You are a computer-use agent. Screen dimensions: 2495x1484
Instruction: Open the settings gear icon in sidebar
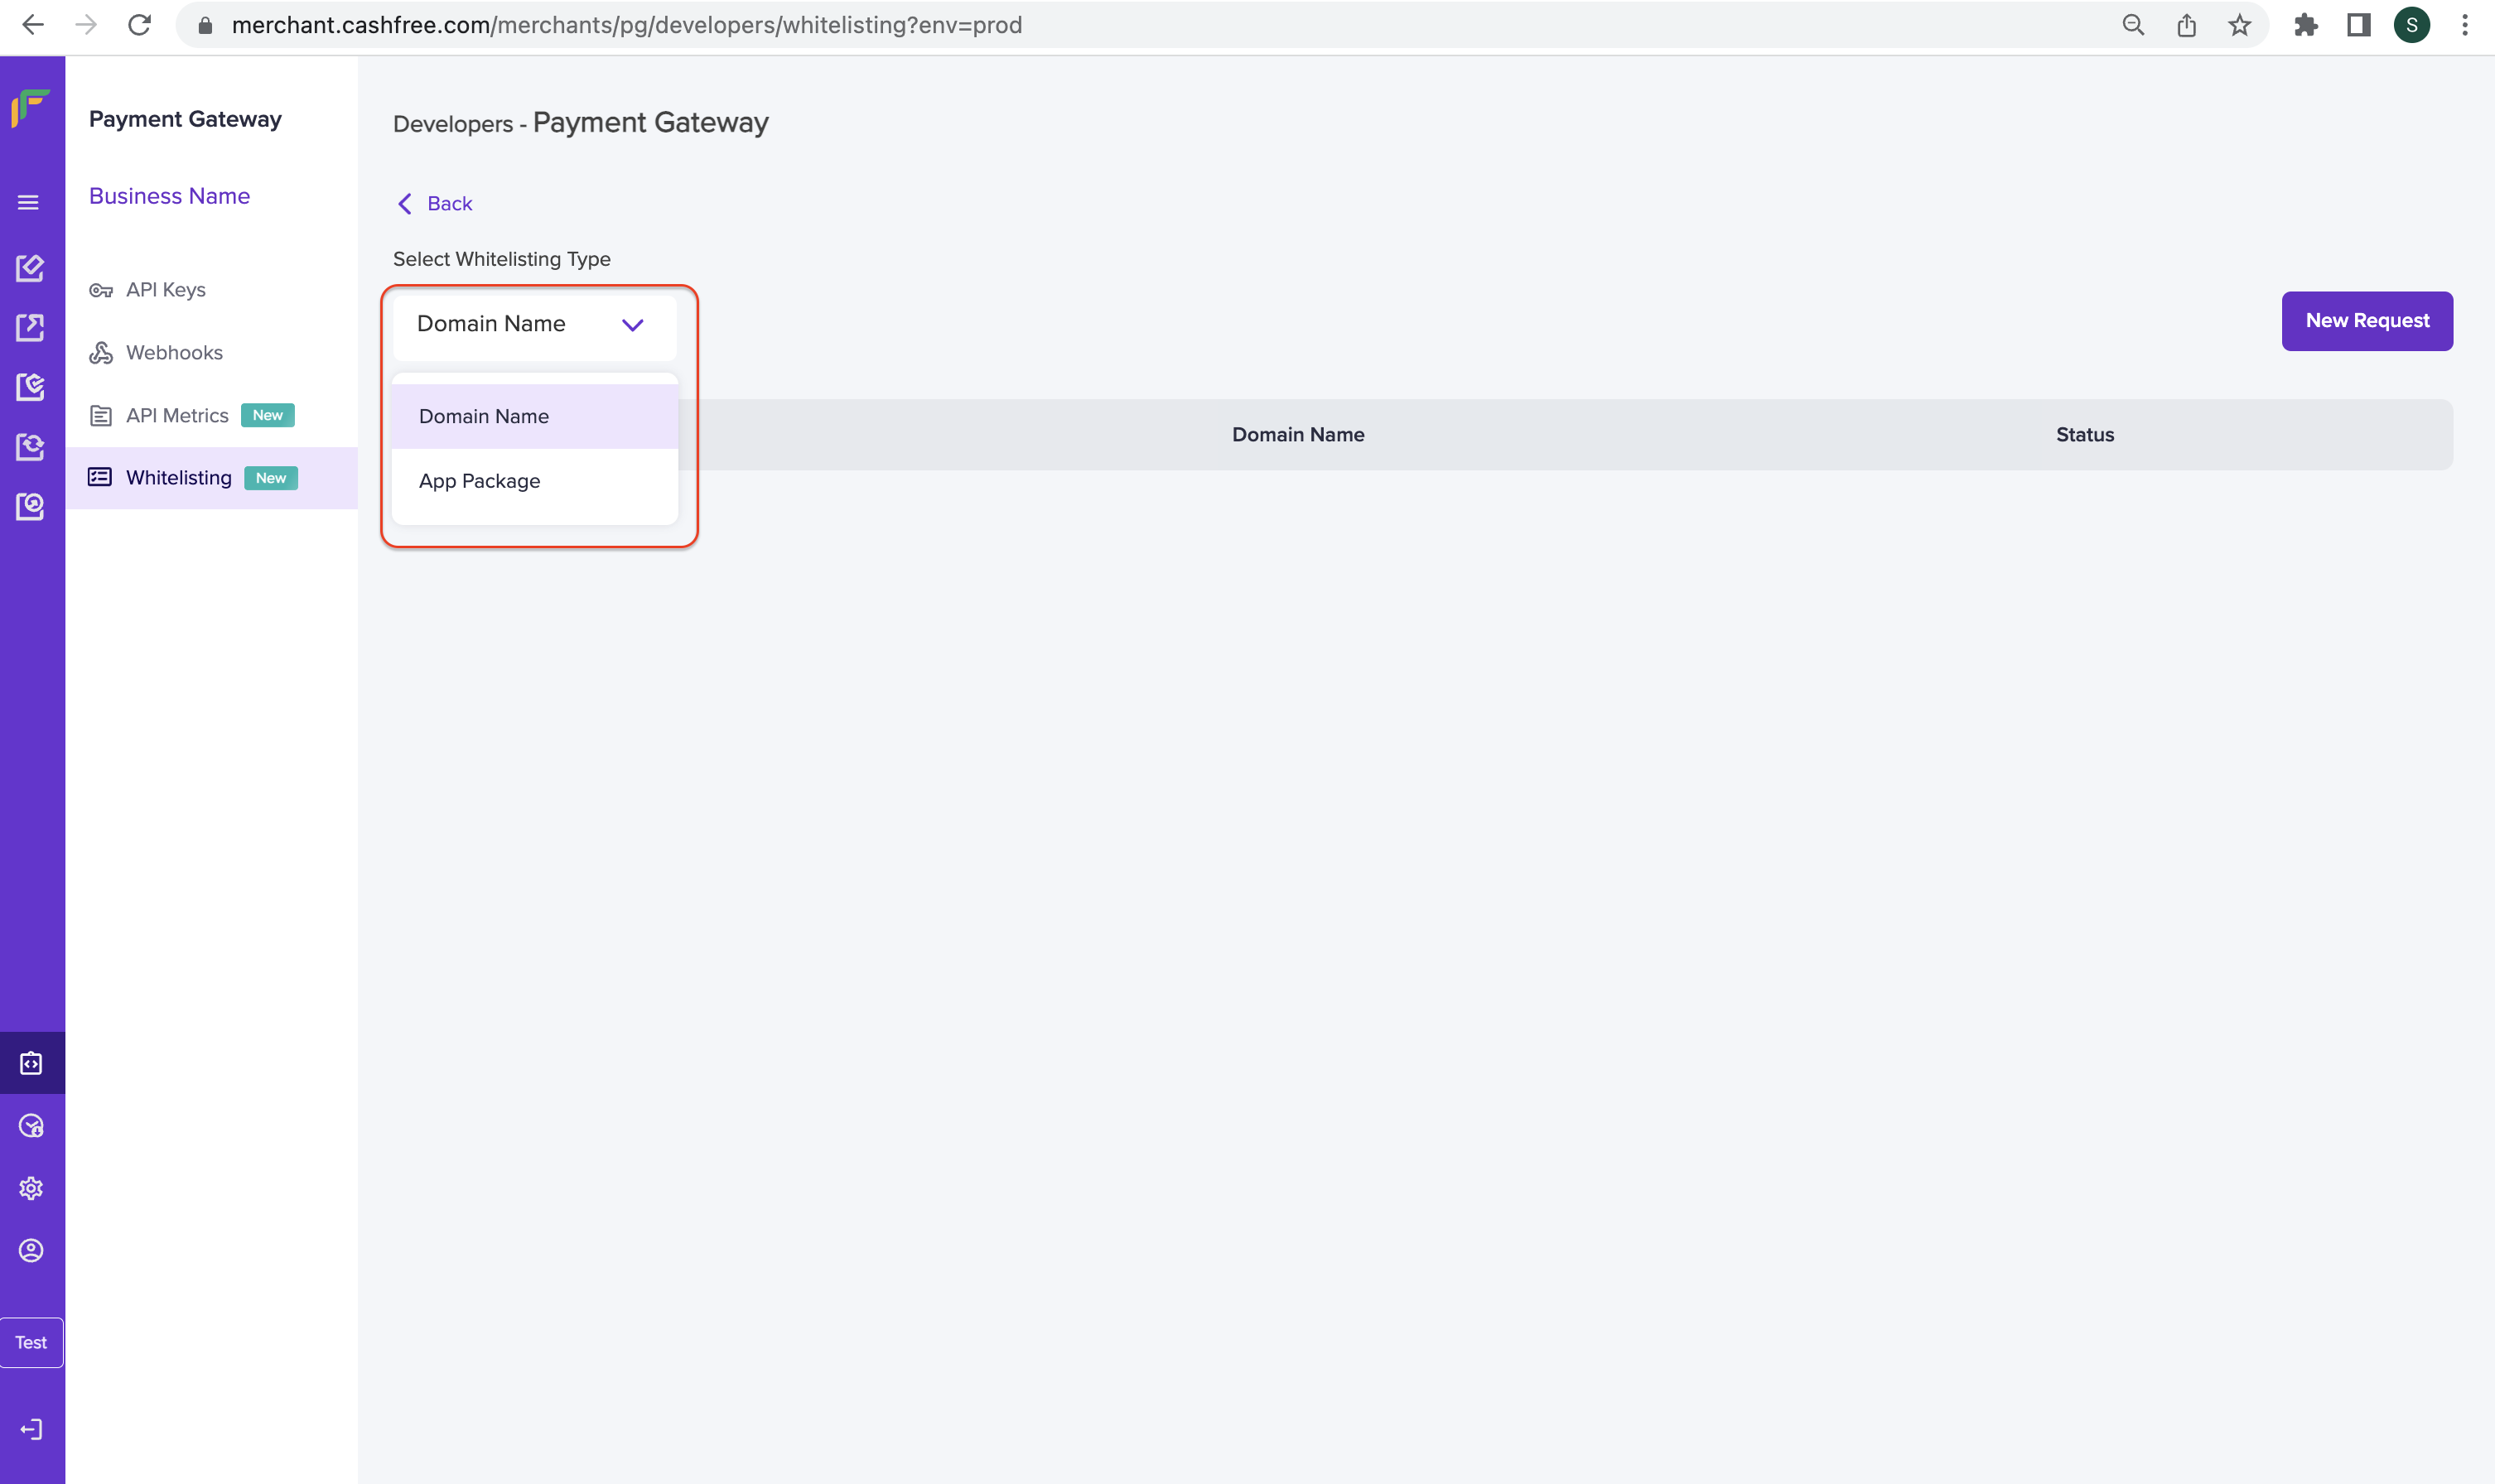click(31, 1188)
